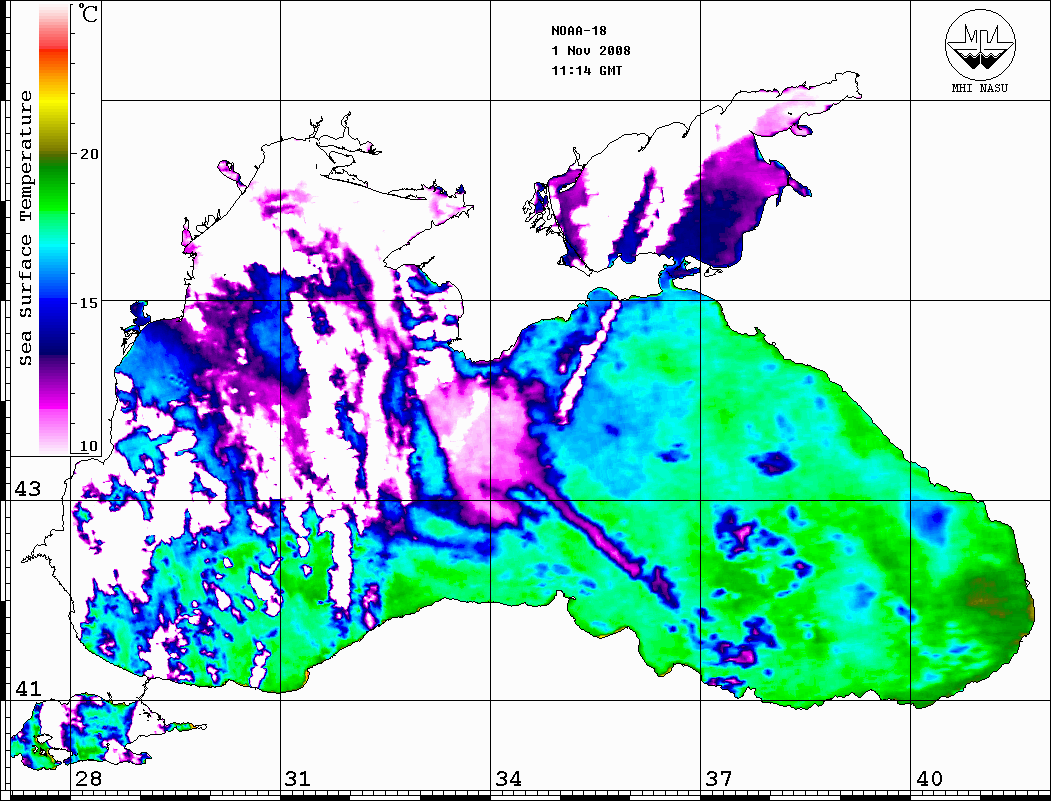This screenshot has width=1051, height=801.
Task: Click the longitude label 37
Action: tap(719, 779)
